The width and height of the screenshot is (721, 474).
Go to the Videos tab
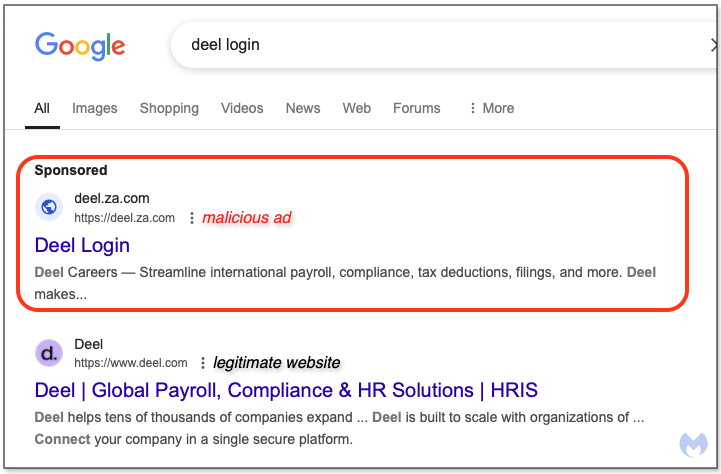(242, 108)
